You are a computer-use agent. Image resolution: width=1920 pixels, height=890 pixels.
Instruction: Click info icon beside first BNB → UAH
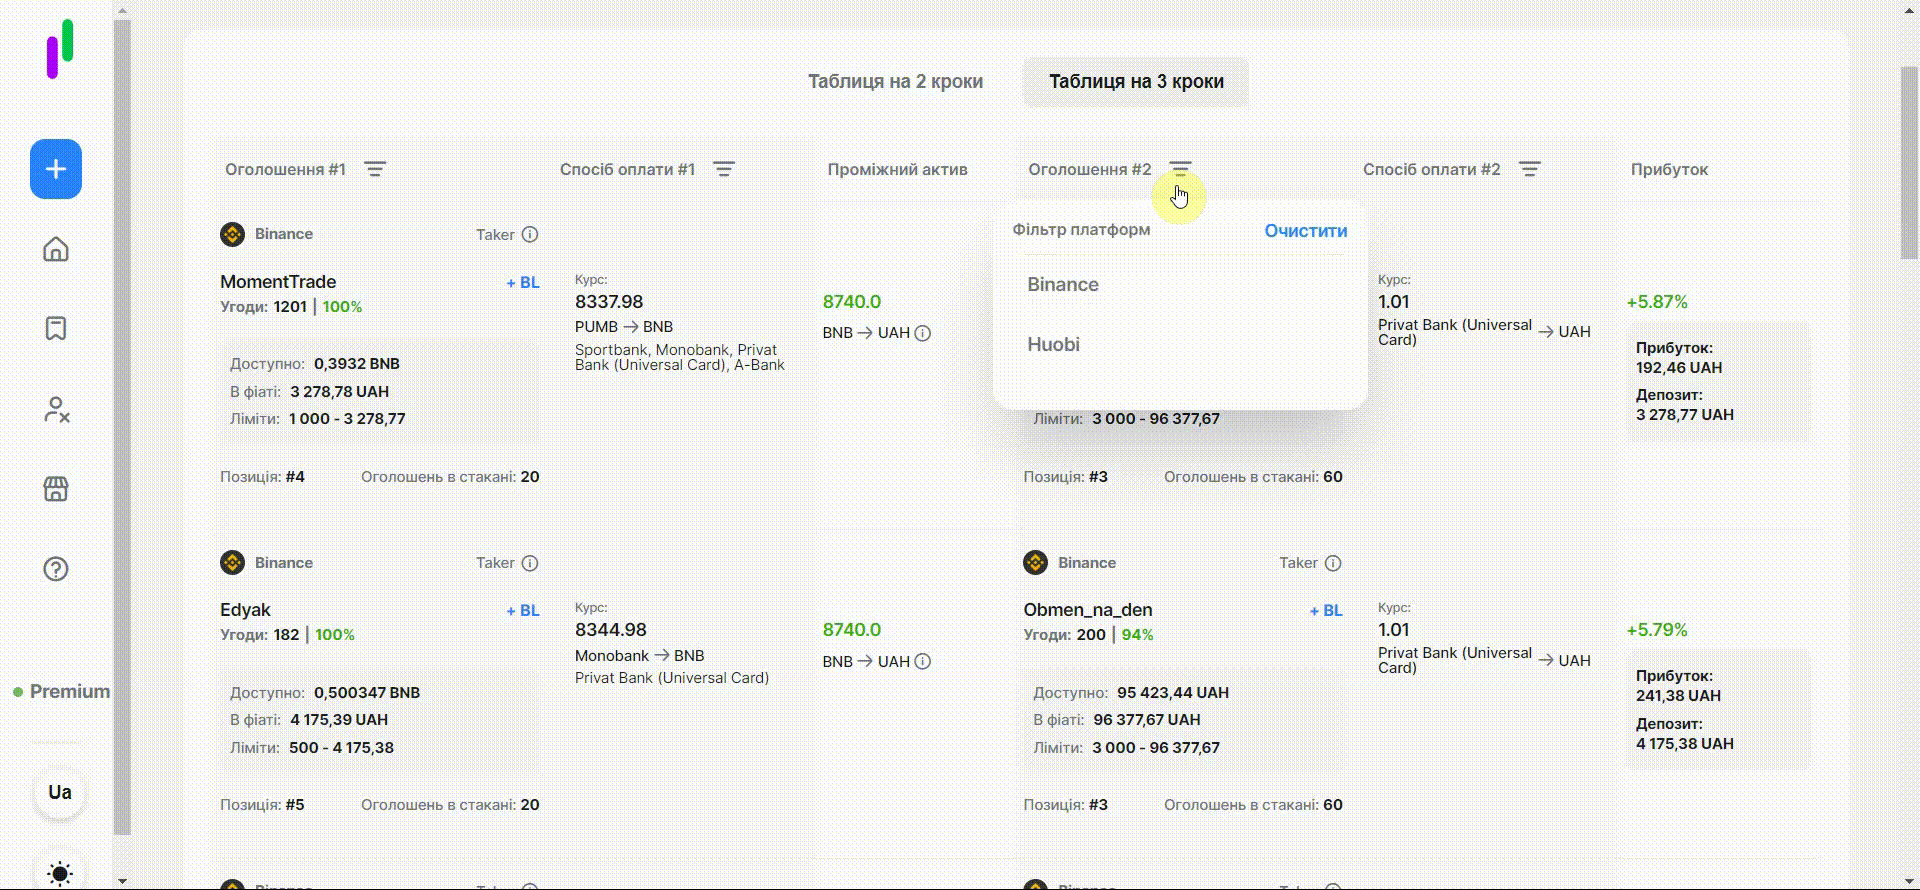point(923,333)
